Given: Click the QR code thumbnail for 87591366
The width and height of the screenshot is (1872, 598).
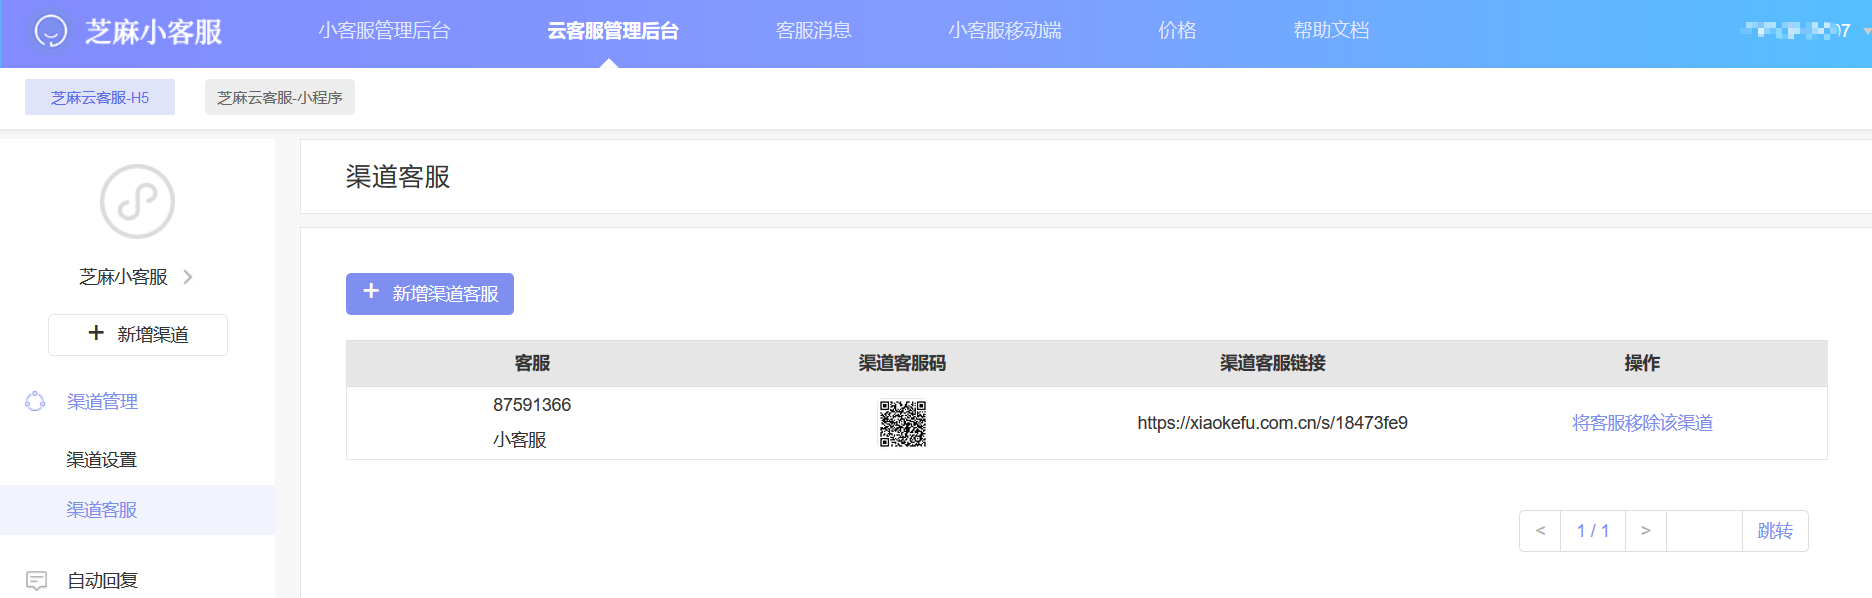Looking at the screenshot, I should tap(902, 424).
